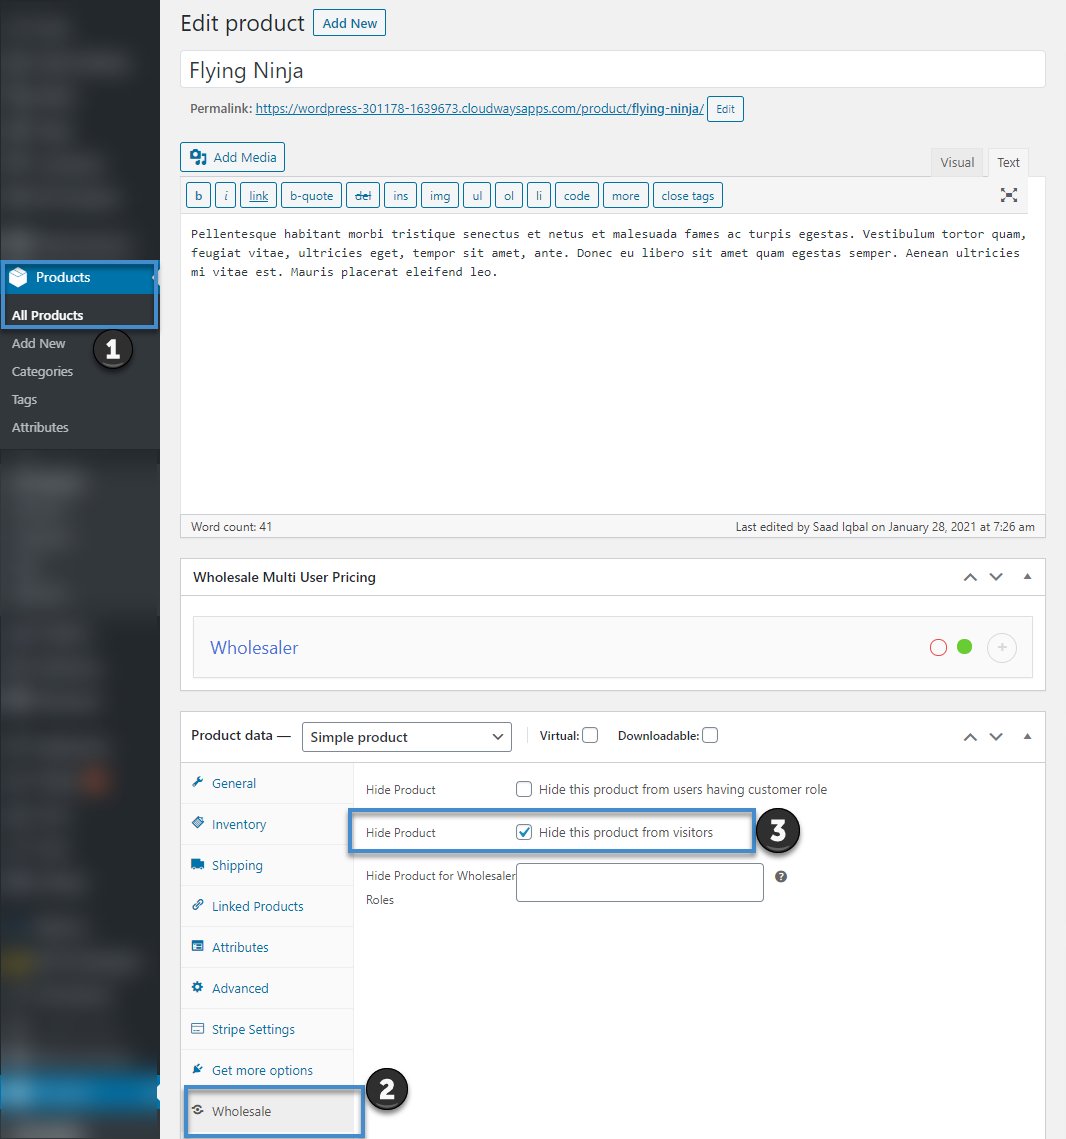Click the img quicktag button
Screen dimensions: 1066x1139
(x=440, y=195)
